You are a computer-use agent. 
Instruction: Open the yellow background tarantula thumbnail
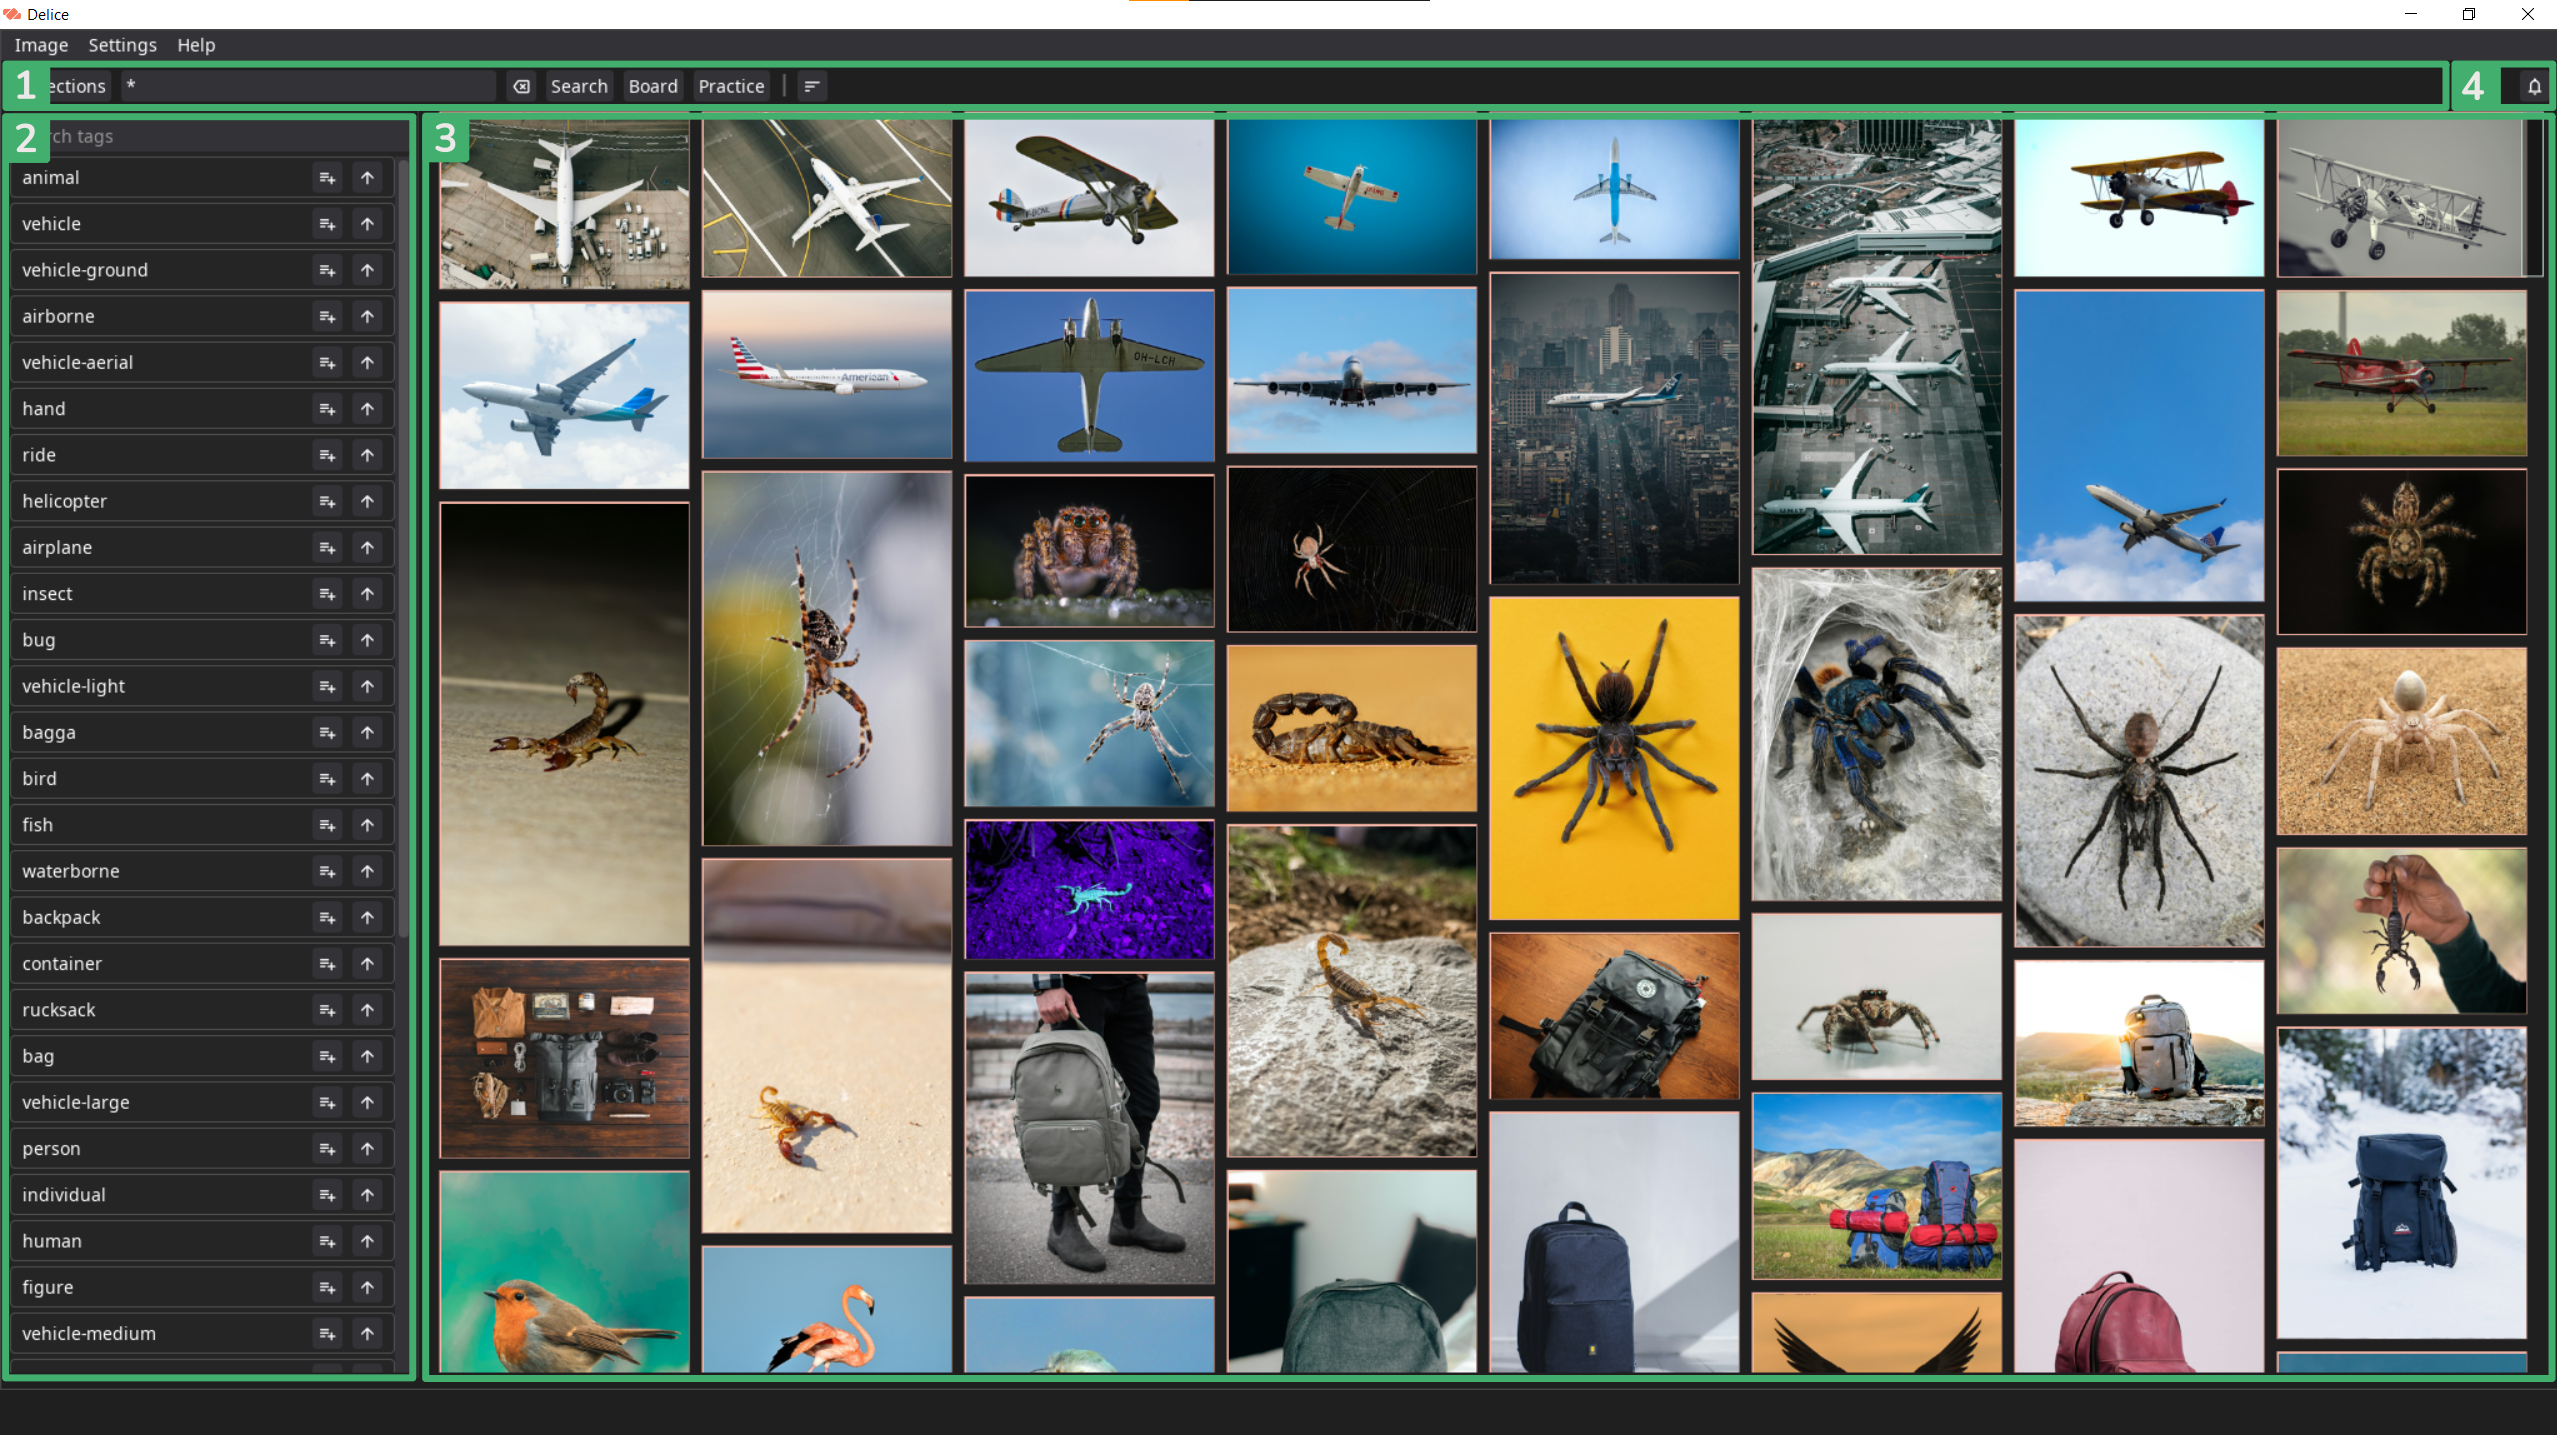point(1613,758)
